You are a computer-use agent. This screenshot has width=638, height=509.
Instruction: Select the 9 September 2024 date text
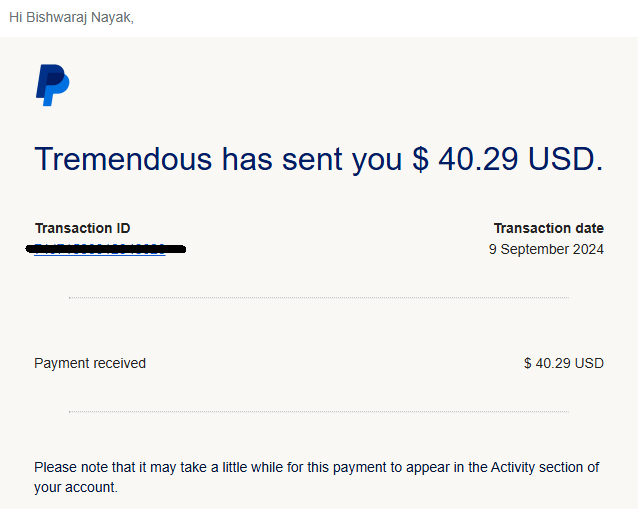(546, 249)
